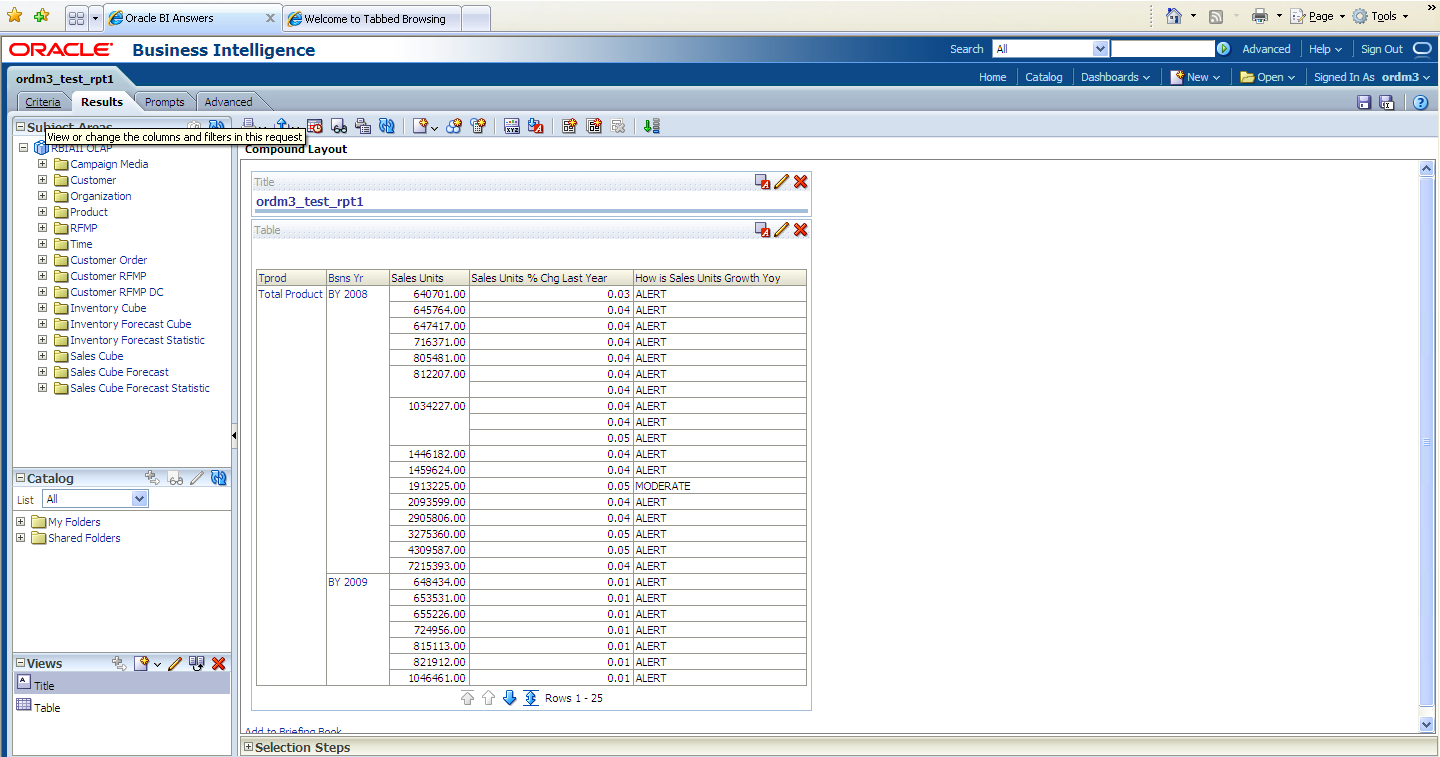Remove the Table view with its red X
This screenshot has width=1440, height=757.
(x=800, y=230)
